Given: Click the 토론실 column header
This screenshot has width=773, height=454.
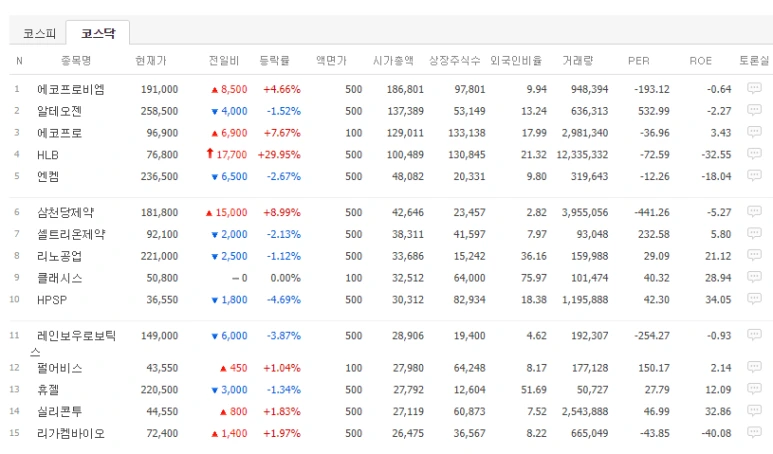Looking at the screenshot, I should (754, 61).
